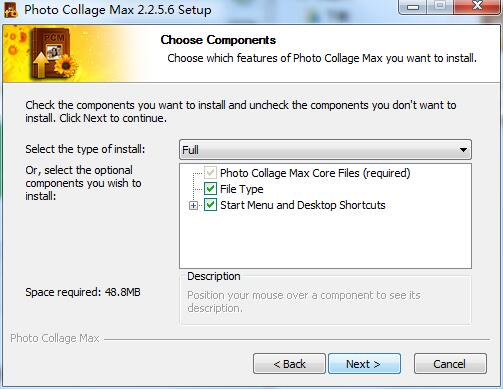Click empty area of components list box

click(x=325, y=240)
